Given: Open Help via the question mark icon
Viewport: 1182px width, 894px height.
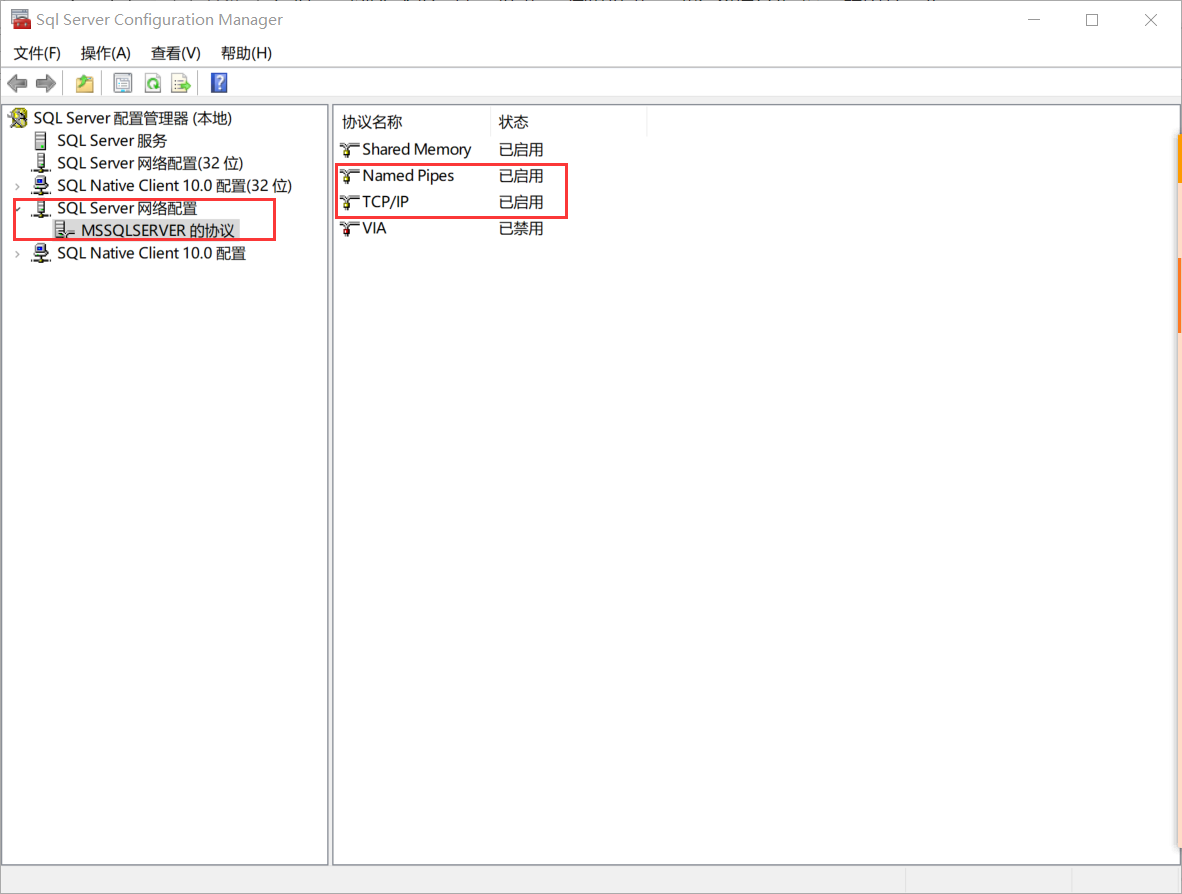Looking at the screenshot, I should pos(218,83).
